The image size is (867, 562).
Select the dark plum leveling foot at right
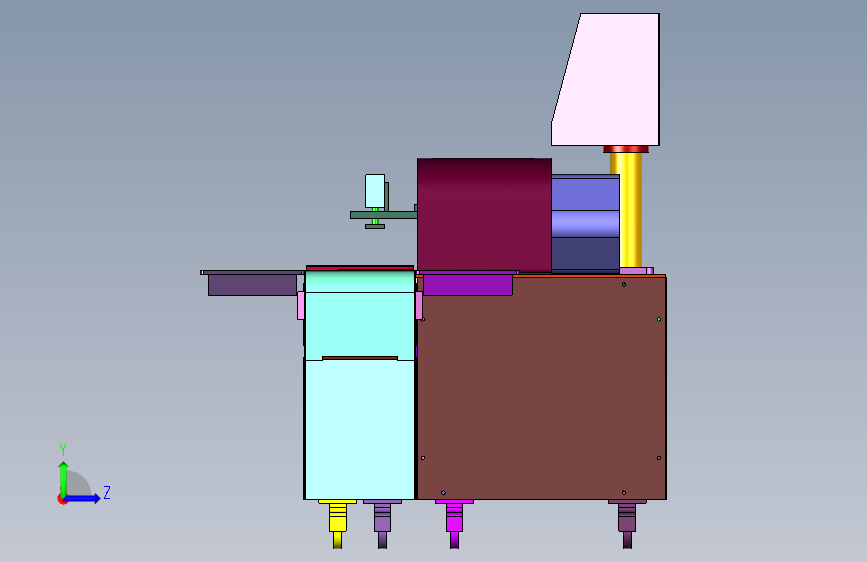[627, 523]
